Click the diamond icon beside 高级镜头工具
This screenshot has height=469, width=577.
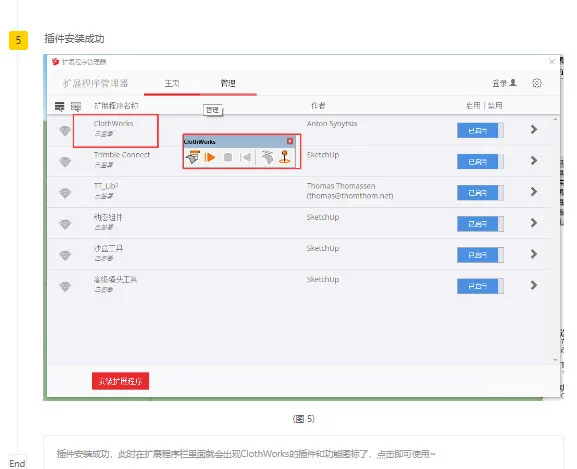[65, 286]
